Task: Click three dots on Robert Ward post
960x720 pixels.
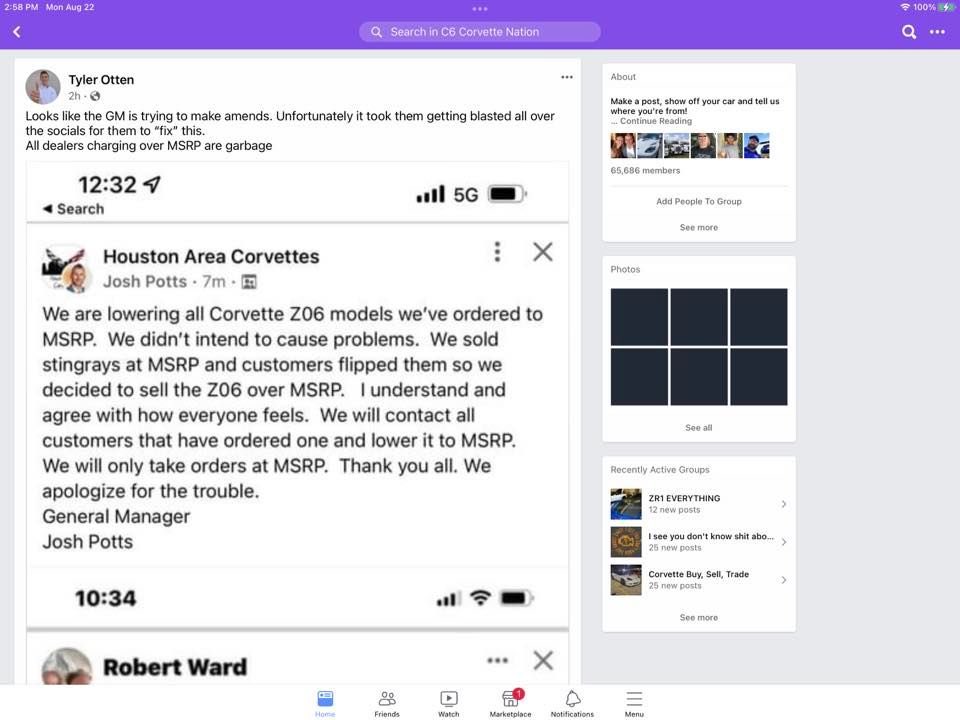Action: pyautogui.click(x=497, y=661)
